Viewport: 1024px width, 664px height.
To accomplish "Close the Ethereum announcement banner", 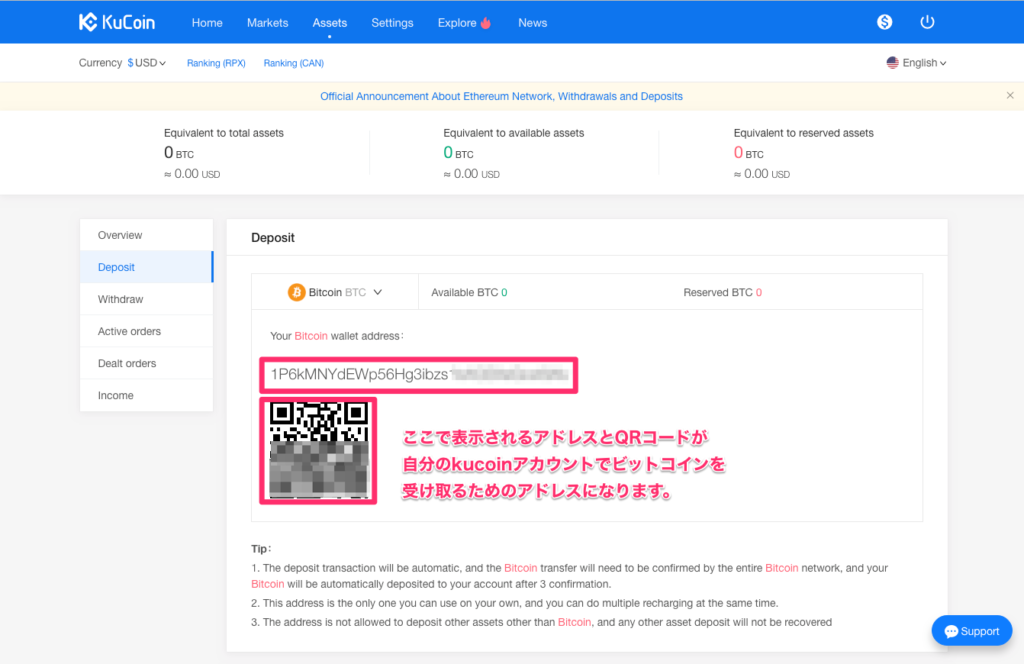I will (1010, 95).
